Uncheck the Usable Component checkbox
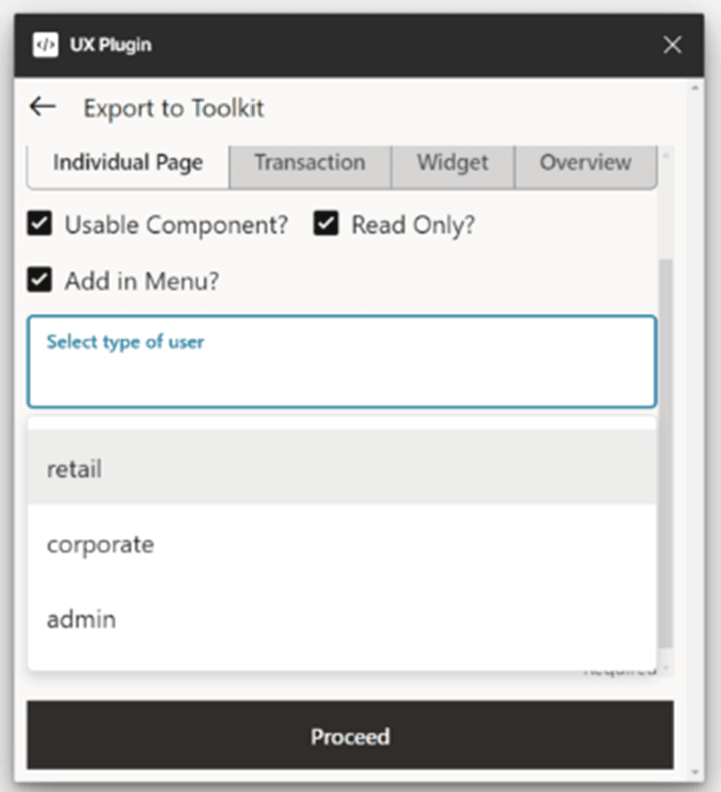 40,225
